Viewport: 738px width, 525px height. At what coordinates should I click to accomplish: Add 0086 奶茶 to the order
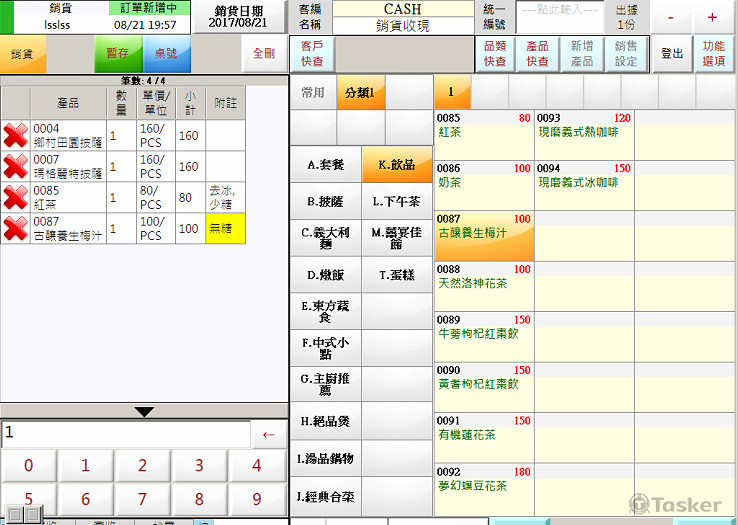[484, 176]
